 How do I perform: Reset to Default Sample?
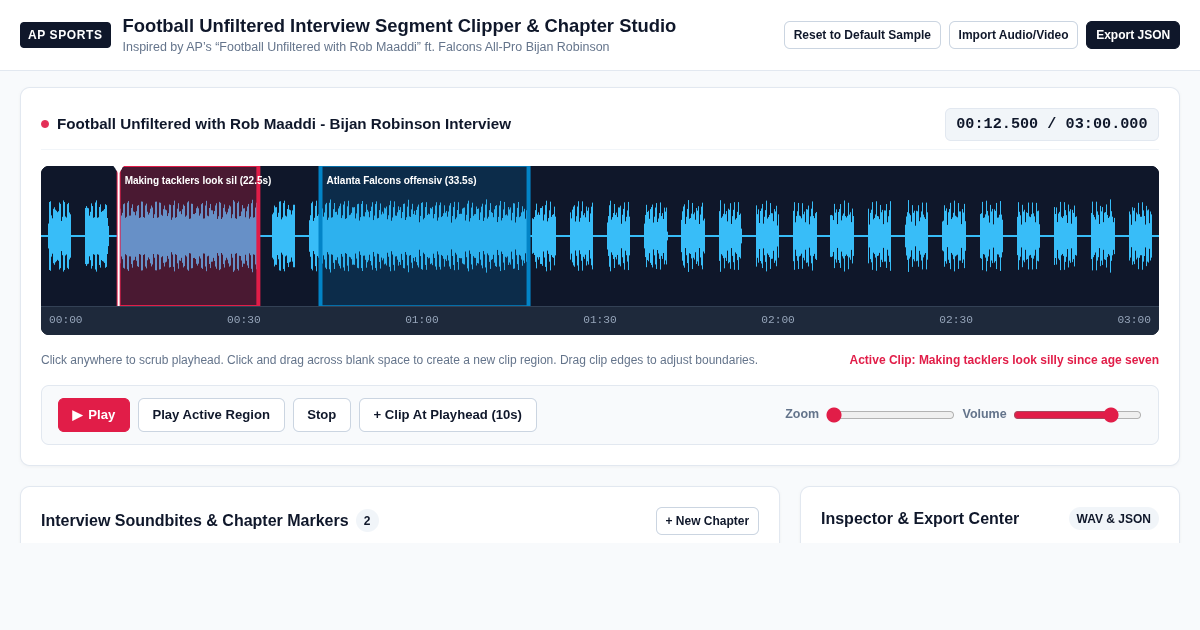coord(862,35)
